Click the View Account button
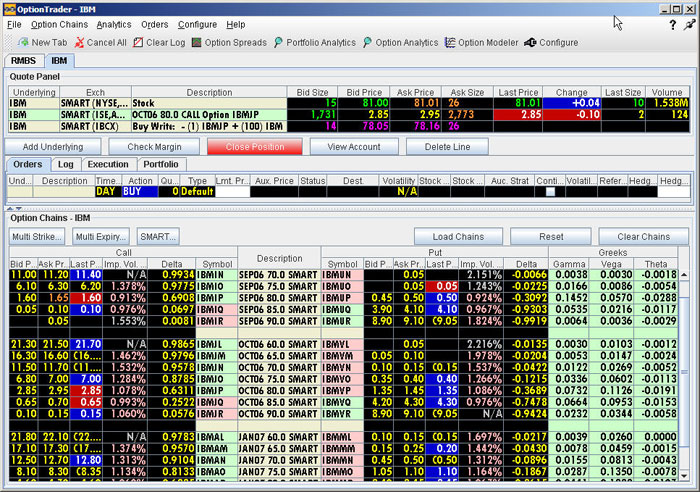Screen dimensions: 700x492 (x=354, y=147)
